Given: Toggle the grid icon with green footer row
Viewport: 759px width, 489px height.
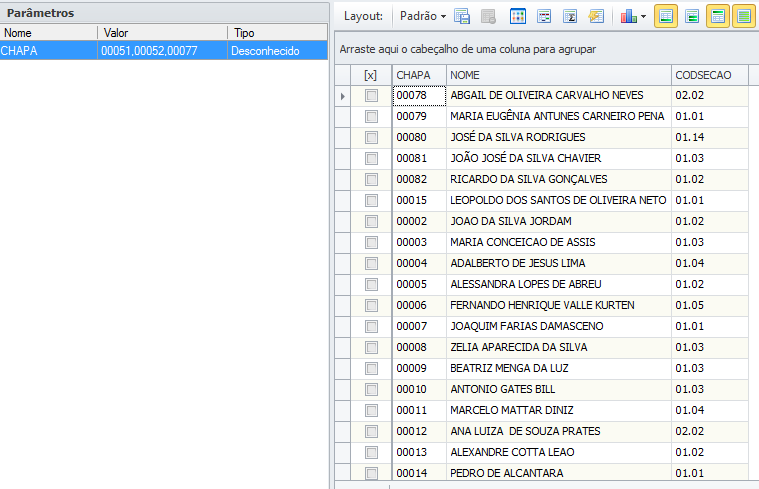Looking at the screenshot, I should 666,16.
